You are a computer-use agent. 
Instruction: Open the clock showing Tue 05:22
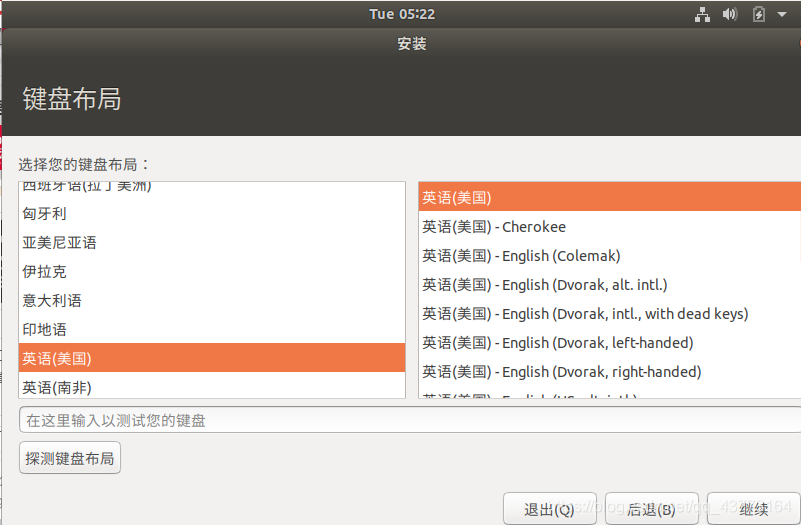click(402, 14)
